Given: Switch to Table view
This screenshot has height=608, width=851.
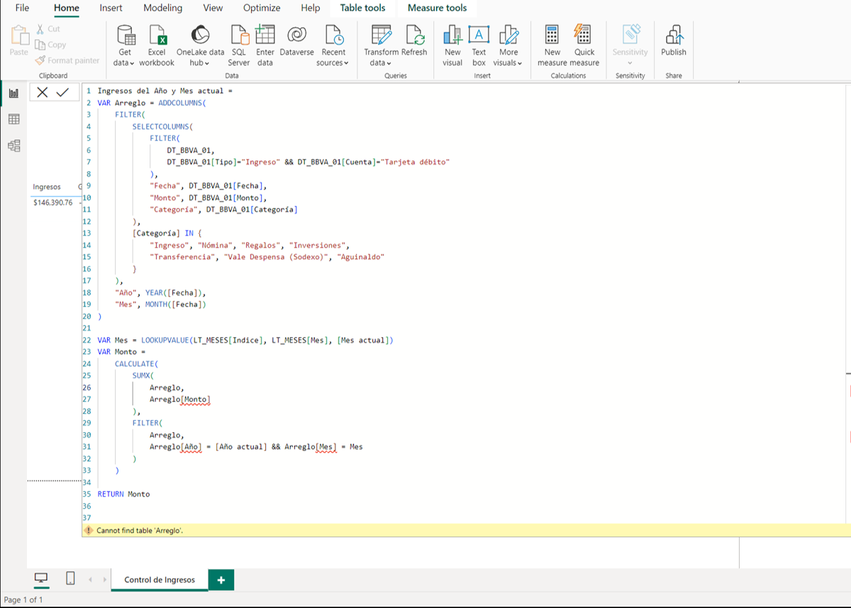Looking at the screenshot, I should click(14, 119).
